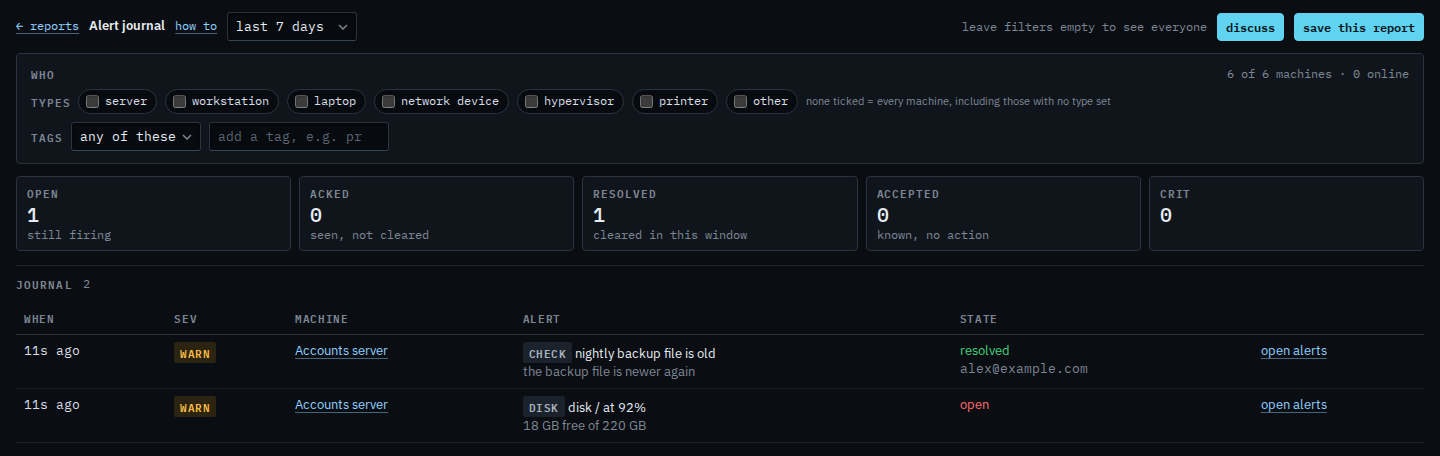Click 'disk / at 92%' alert text

(607, 407)
